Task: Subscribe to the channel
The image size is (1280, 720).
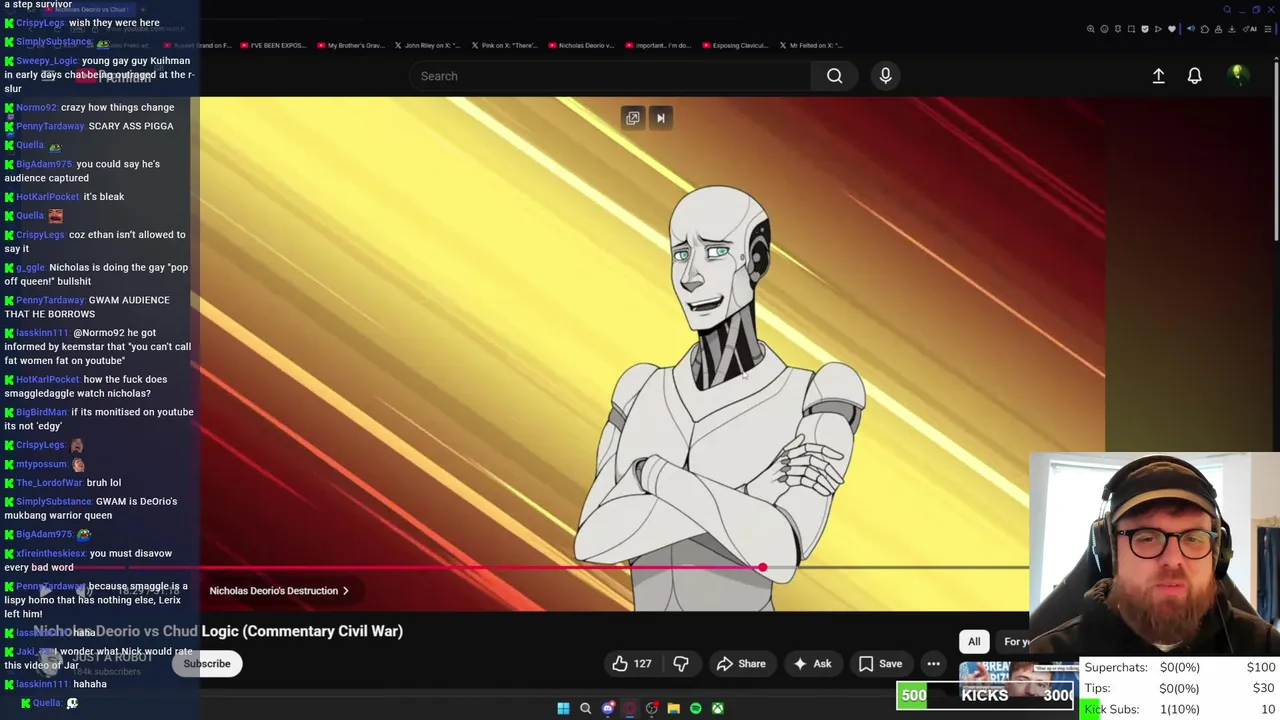Action: tap(206, 663)
